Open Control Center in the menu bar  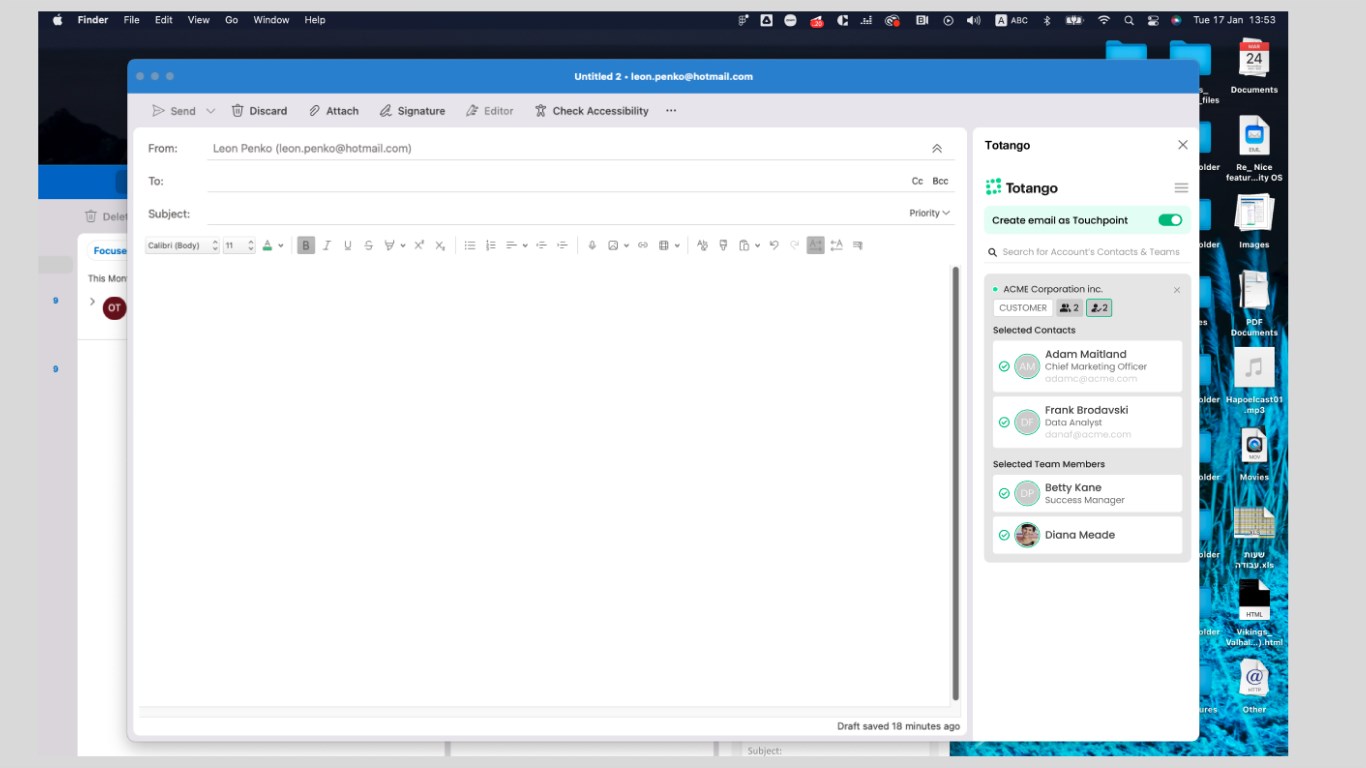(x=1153, y=20)
